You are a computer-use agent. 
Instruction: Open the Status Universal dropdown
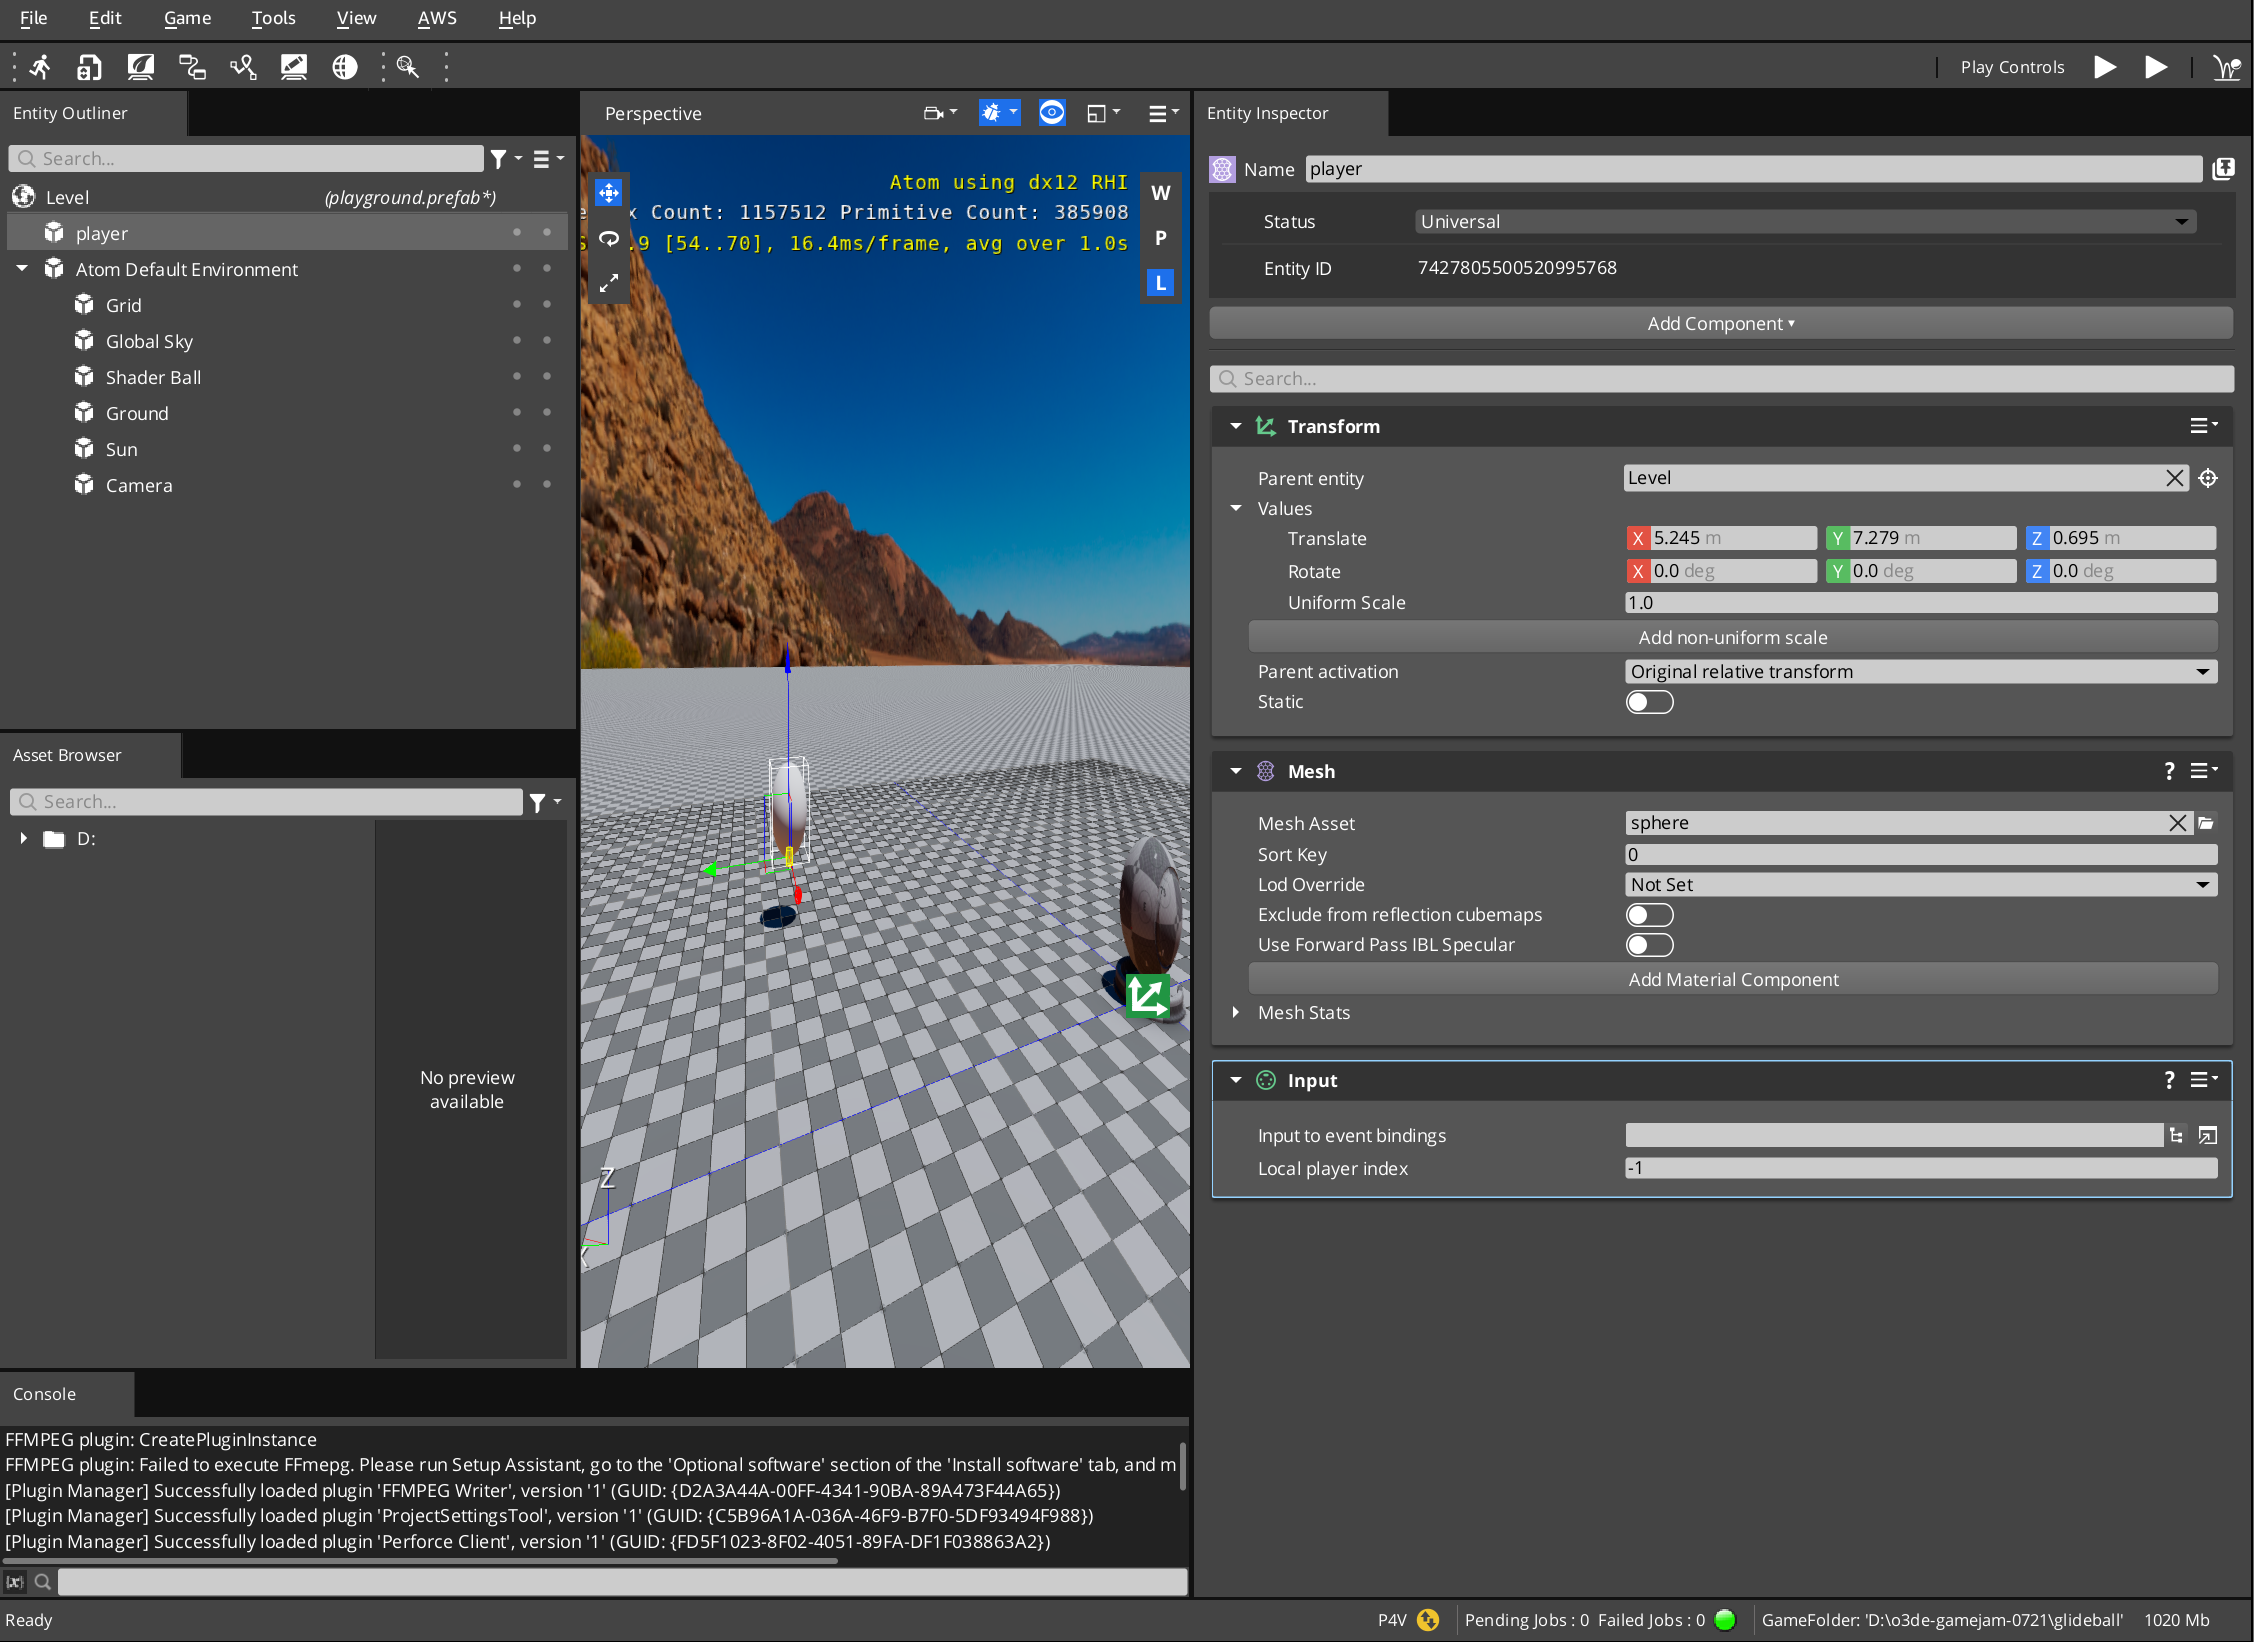[x=1805, y=222]
